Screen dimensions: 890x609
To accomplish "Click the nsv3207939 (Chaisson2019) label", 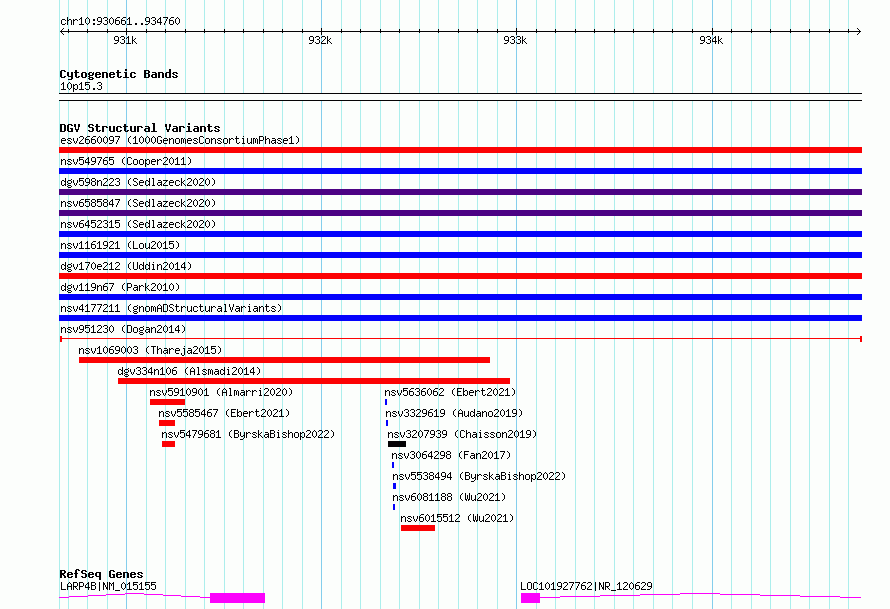I will (x=462, y=434).
